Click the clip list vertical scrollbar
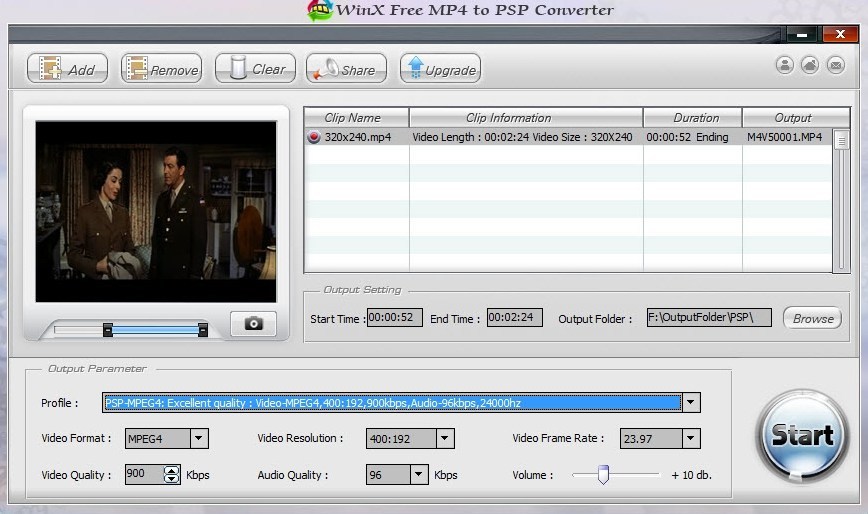The image size is (868, 514). click(841, 200)
